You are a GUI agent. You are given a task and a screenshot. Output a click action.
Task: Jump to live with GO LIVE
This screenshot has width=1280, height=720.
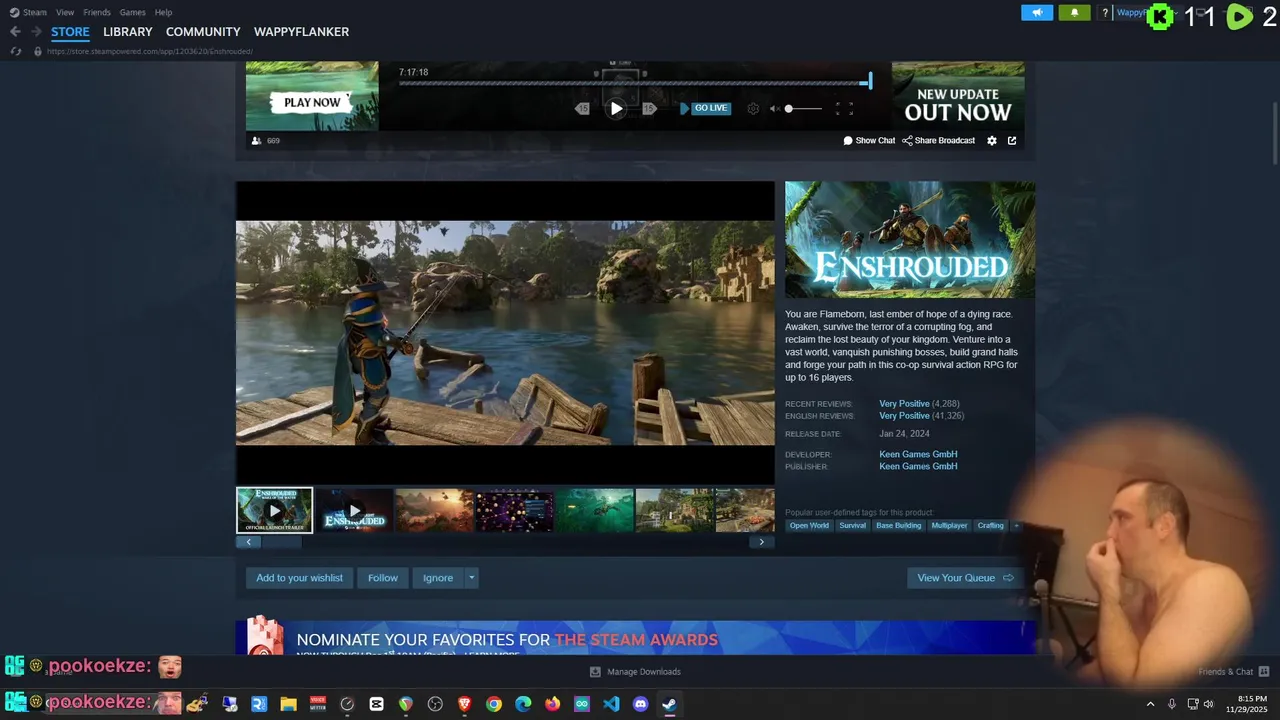705,108
